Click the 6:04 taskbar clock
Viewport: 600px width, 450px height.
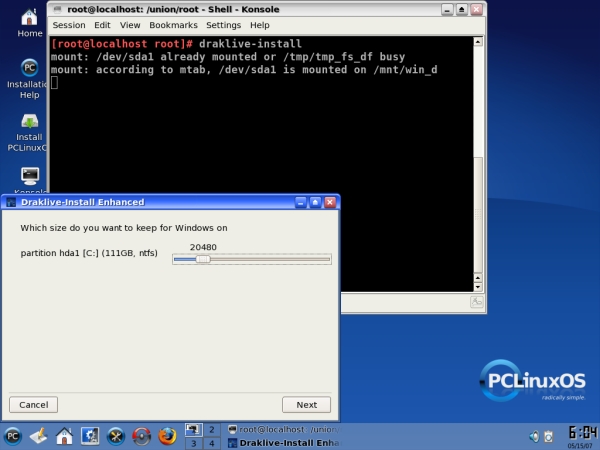[x=582, y=433]
